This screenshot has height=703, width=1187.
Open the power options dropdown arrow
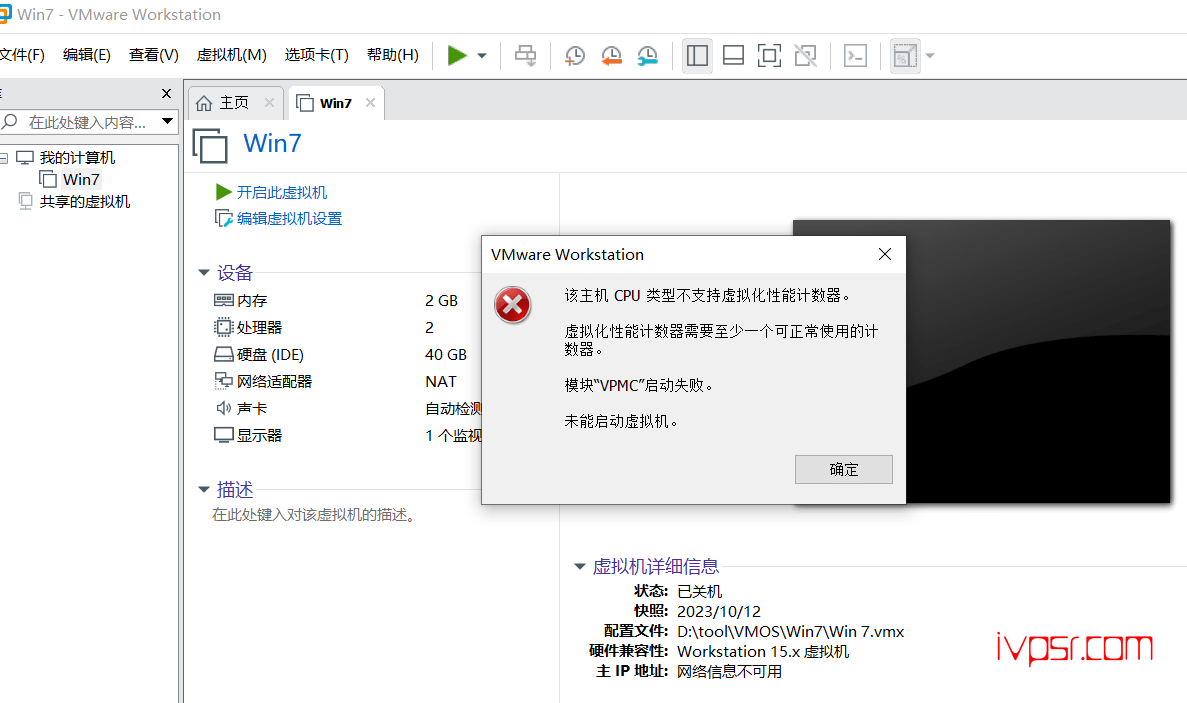point(481,55)
